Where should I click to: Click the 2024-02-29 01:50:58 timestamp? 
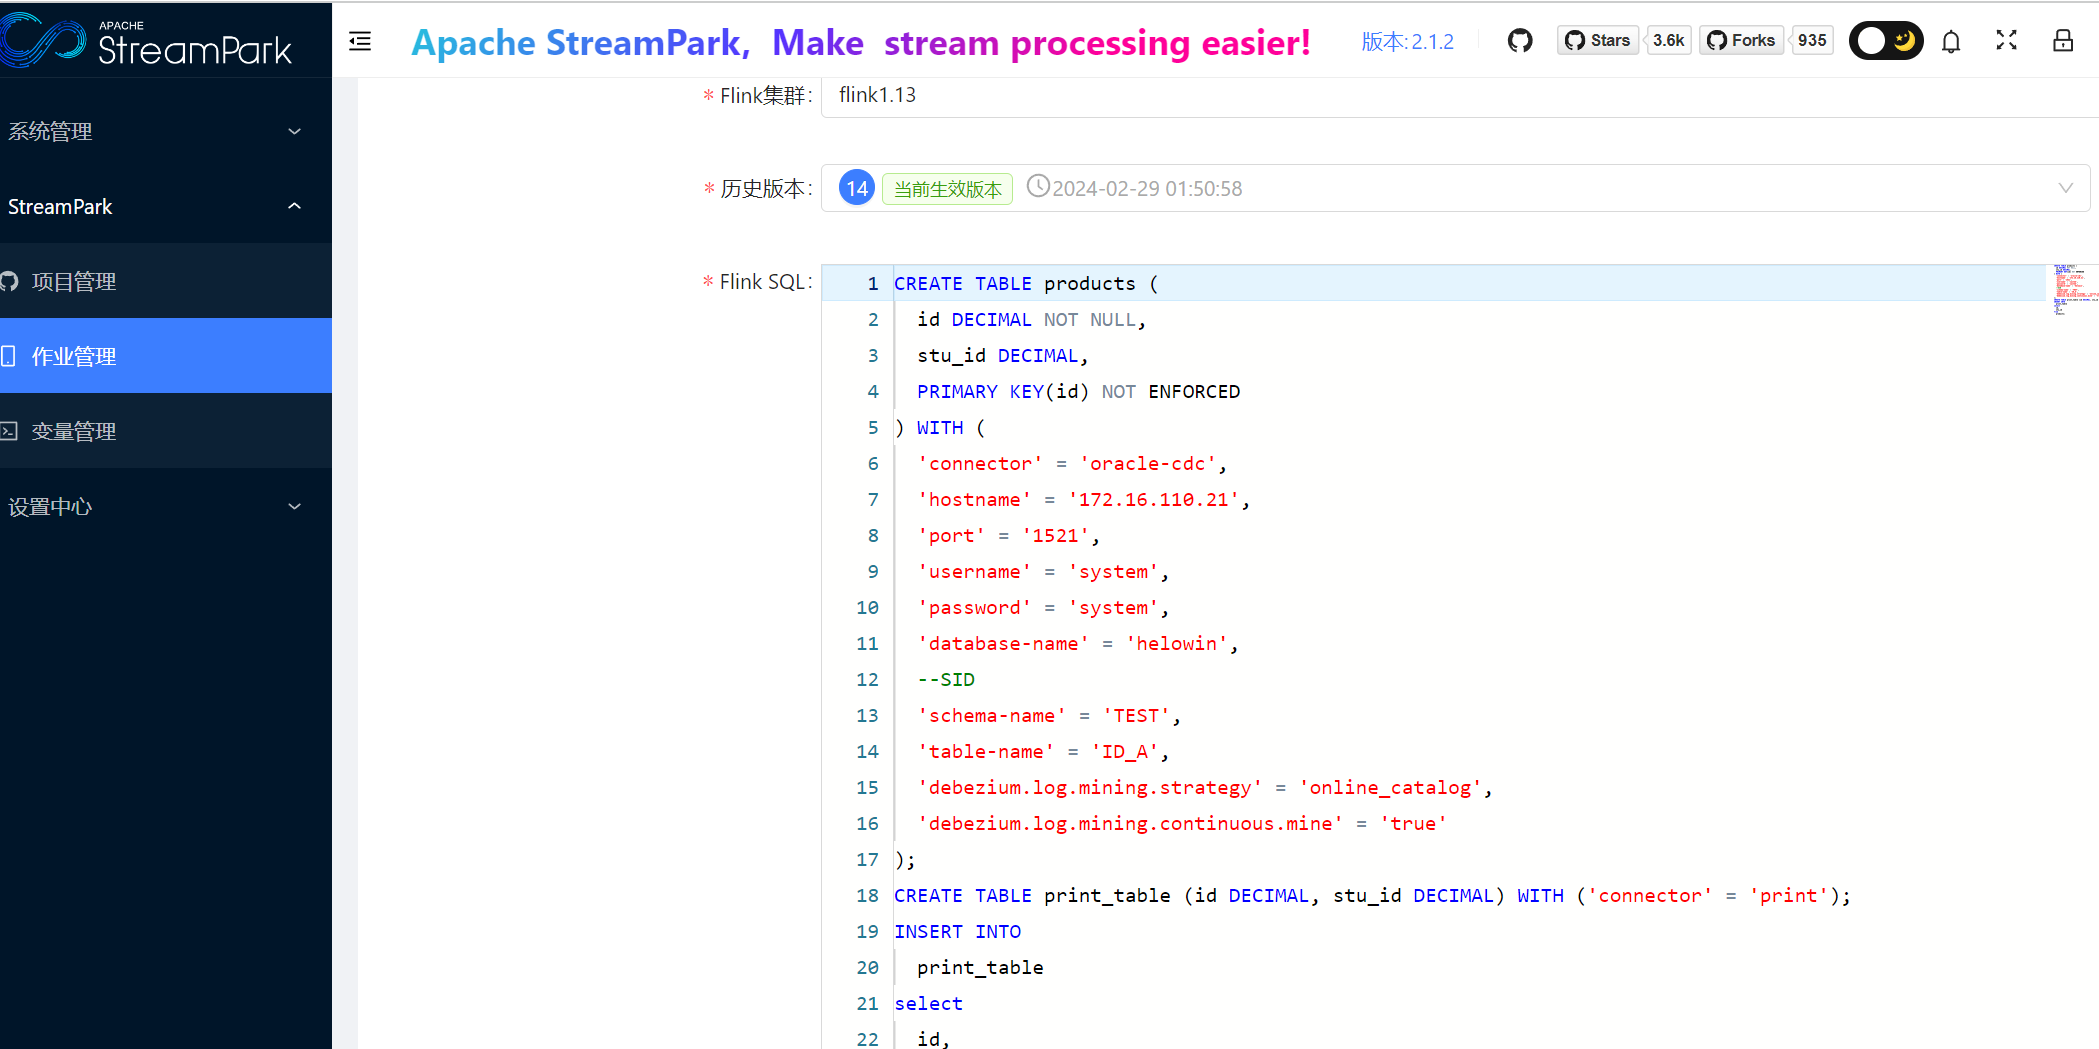coord(1147,189)
